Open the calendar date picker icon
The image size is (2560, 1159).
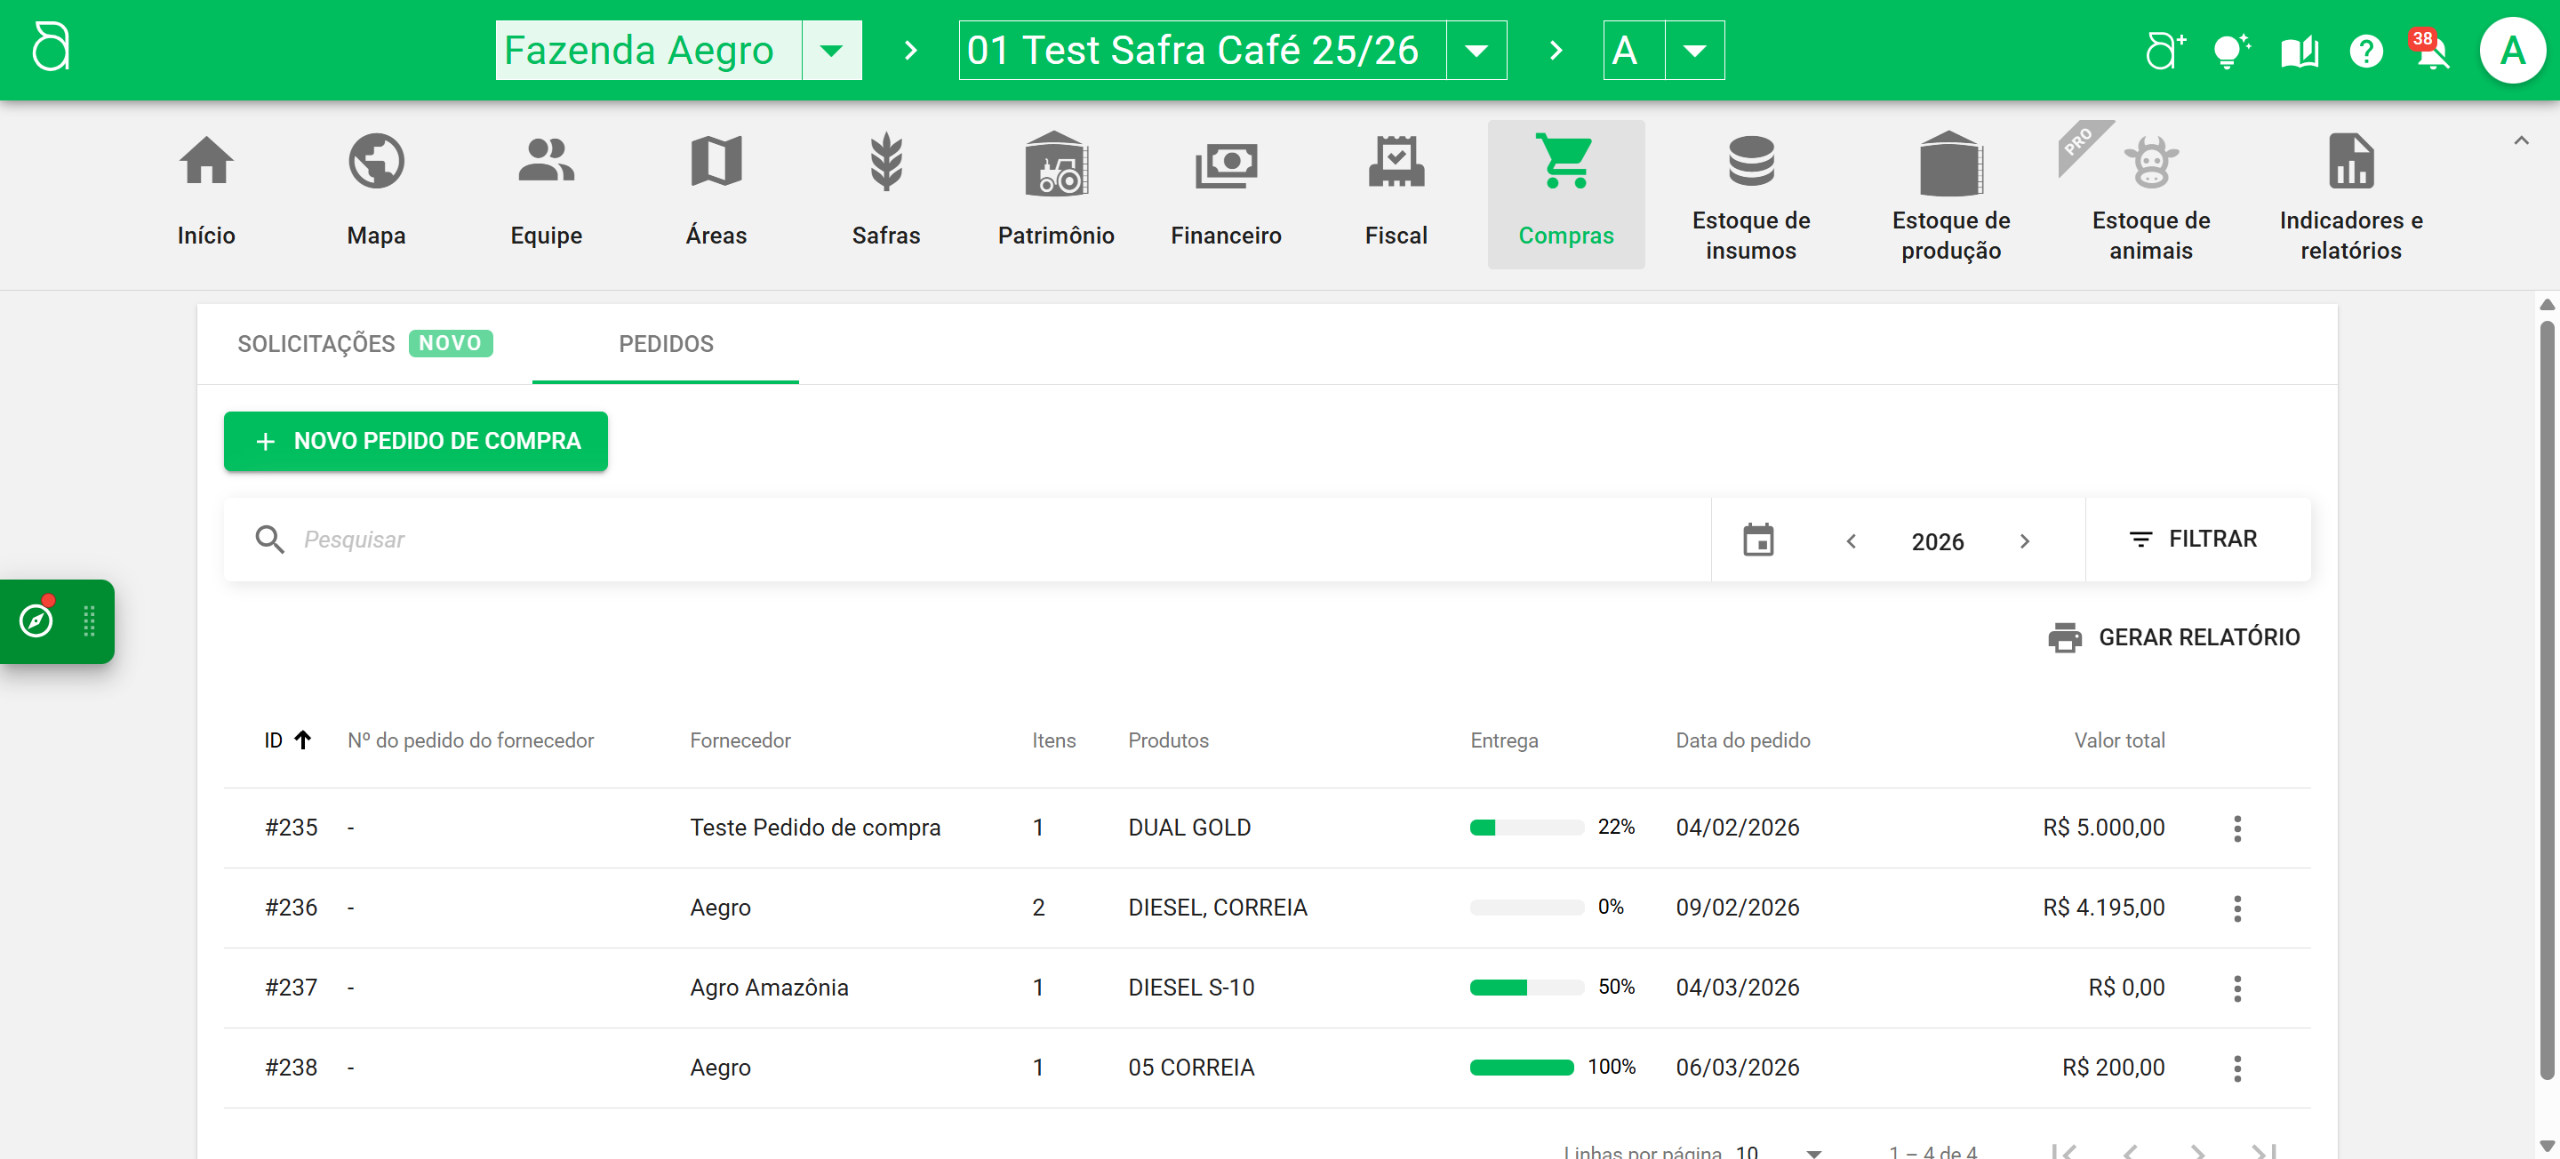[x=1758, y=540]
